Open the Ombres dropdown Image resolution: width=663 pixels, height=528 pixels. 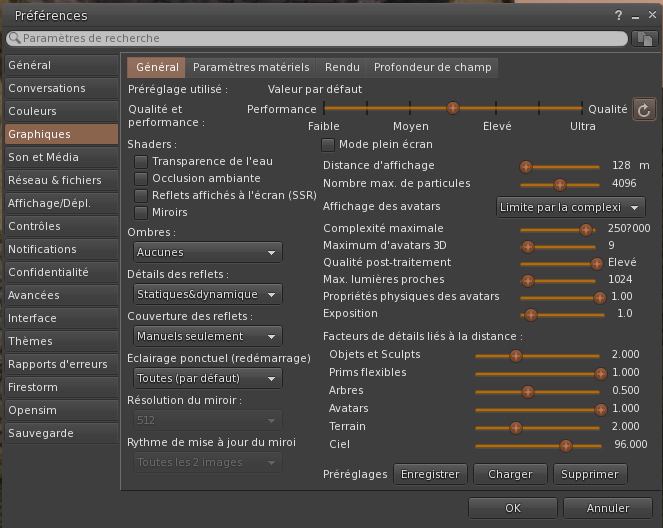pos(205,253)
